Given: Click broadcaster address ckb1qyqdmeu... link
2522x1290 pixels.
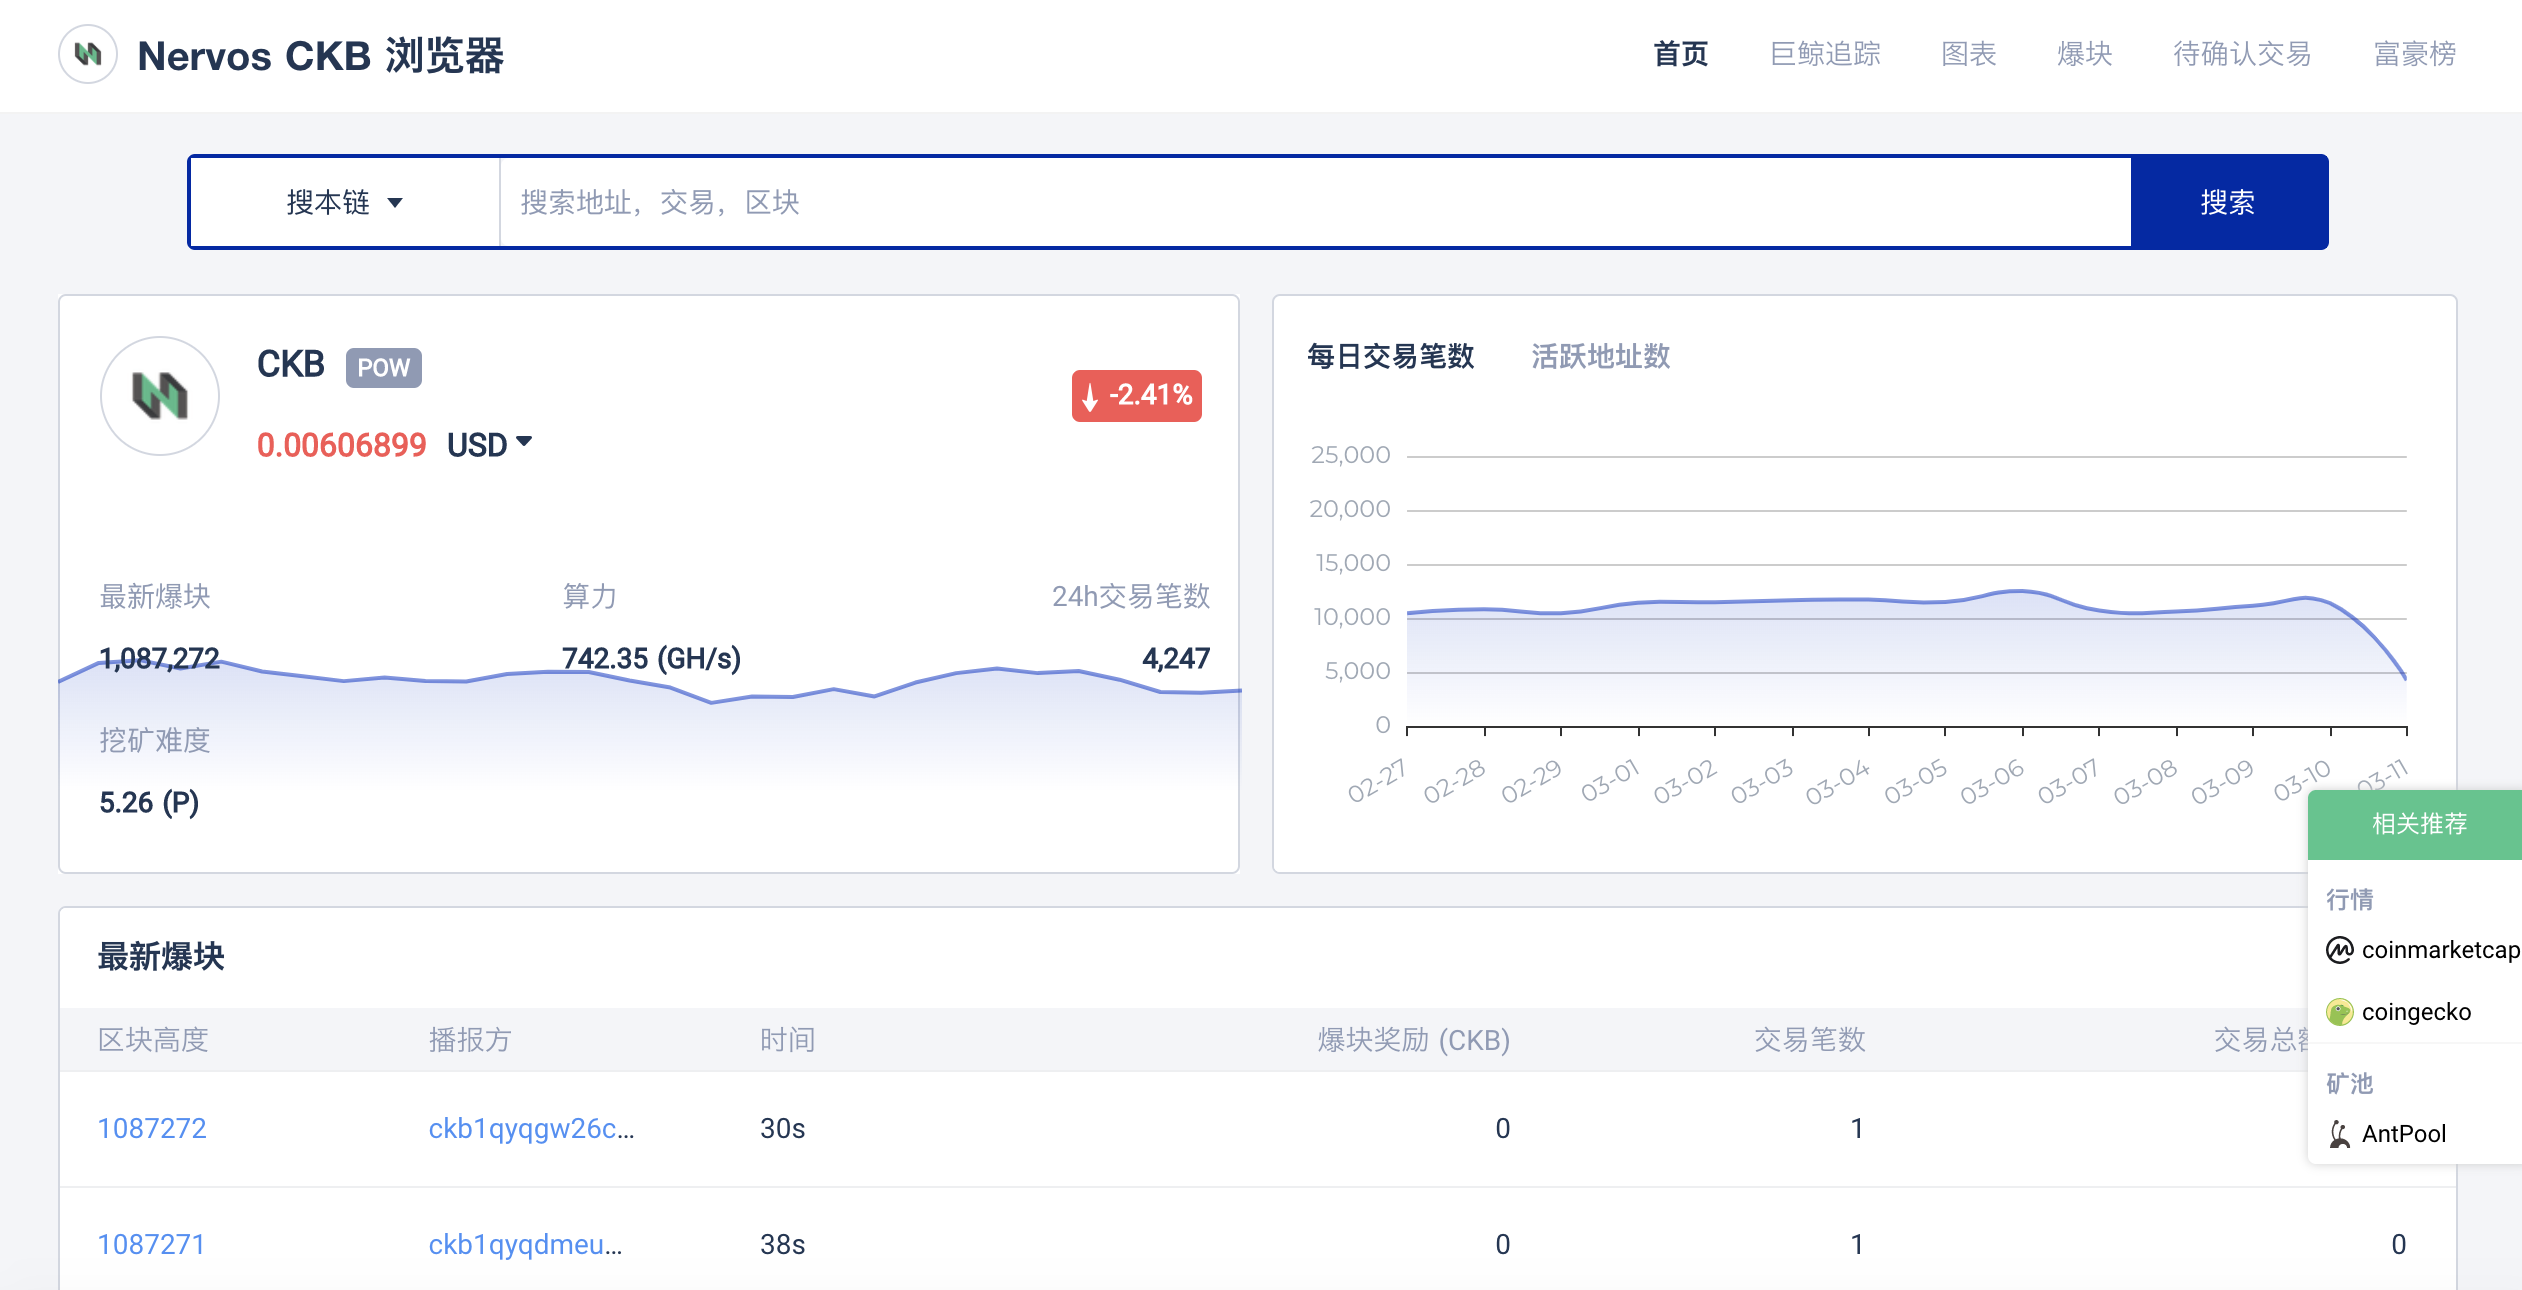Looking at the screenshot, I should (526, 1244).
